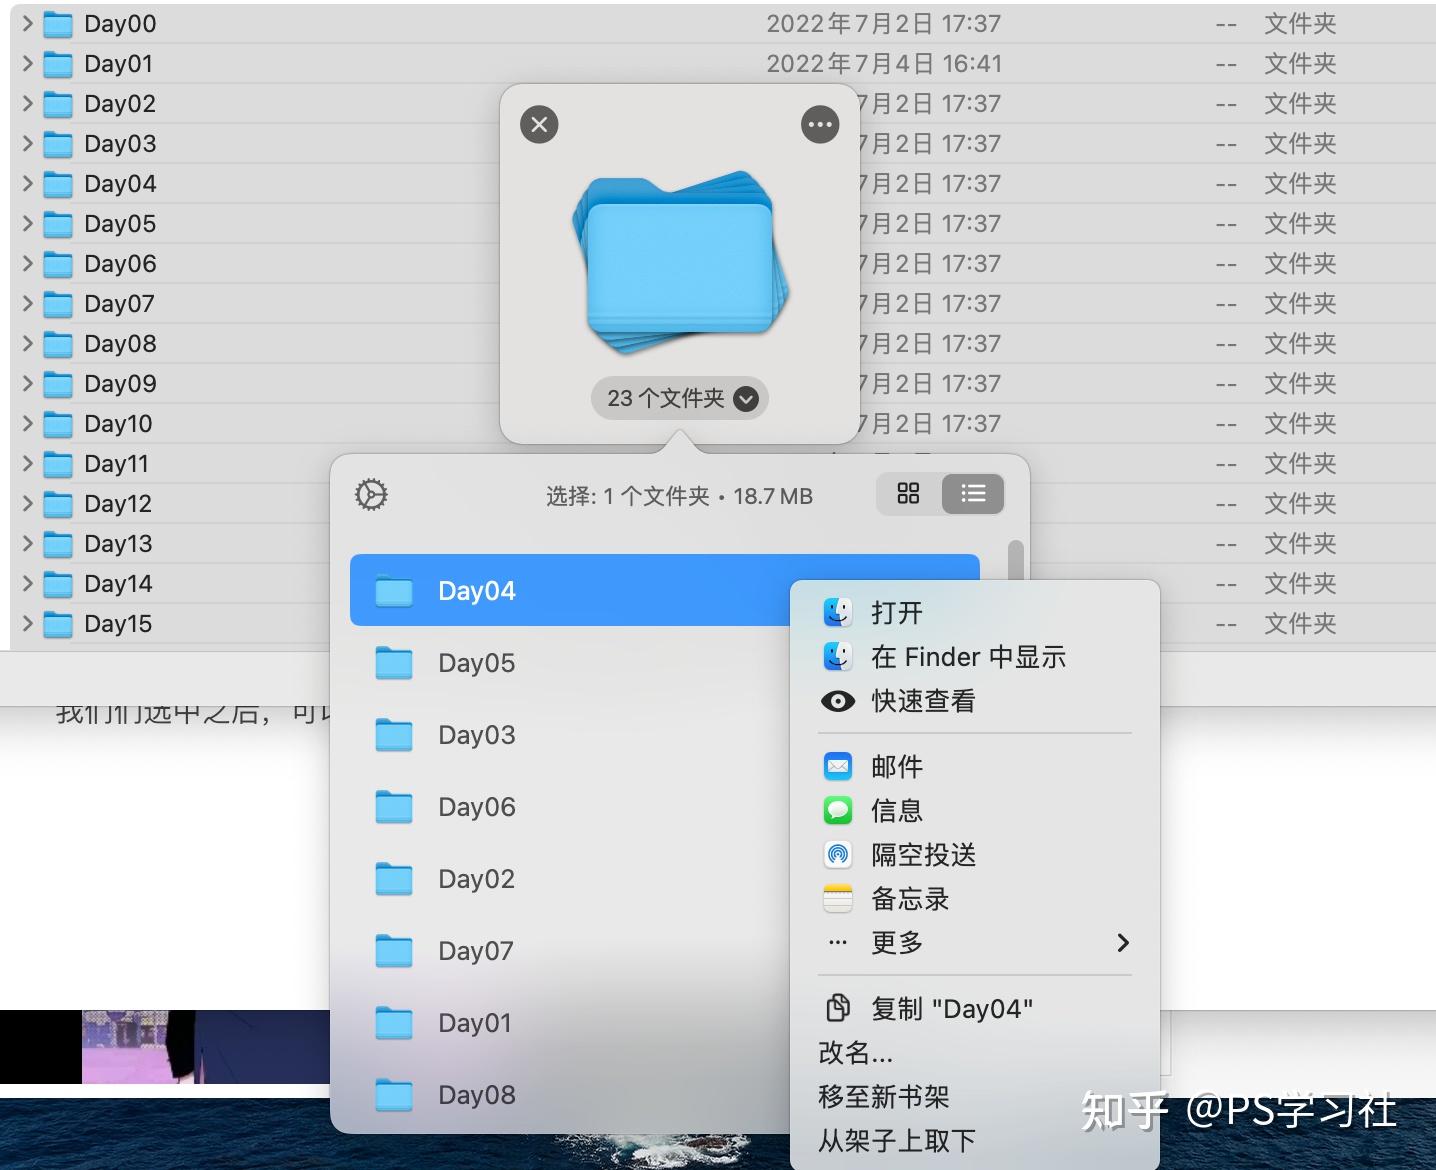Select the Day05 folder icon in the Finder list
Viewport: 1436px width, 1170px height.
point(58,224)
